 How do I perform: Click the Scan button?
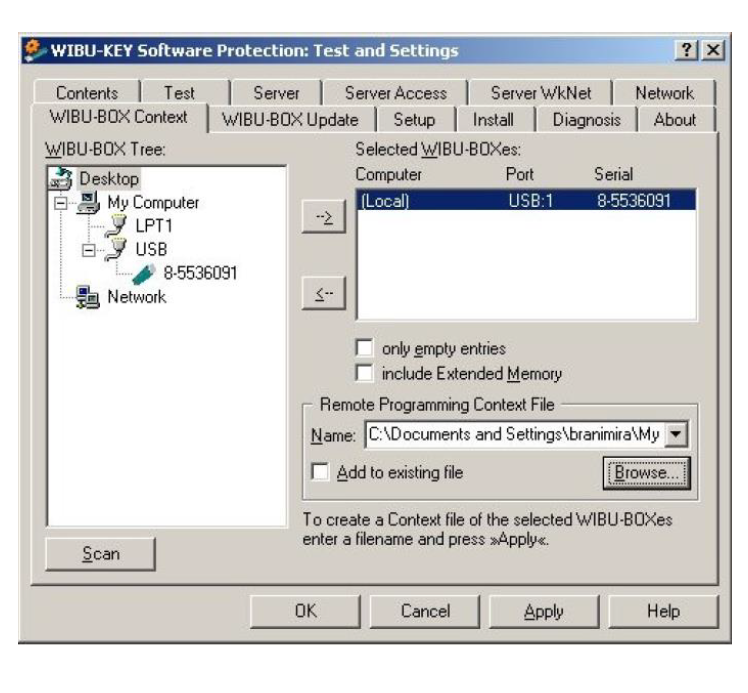pyautogui.click(x=101, y=554)
